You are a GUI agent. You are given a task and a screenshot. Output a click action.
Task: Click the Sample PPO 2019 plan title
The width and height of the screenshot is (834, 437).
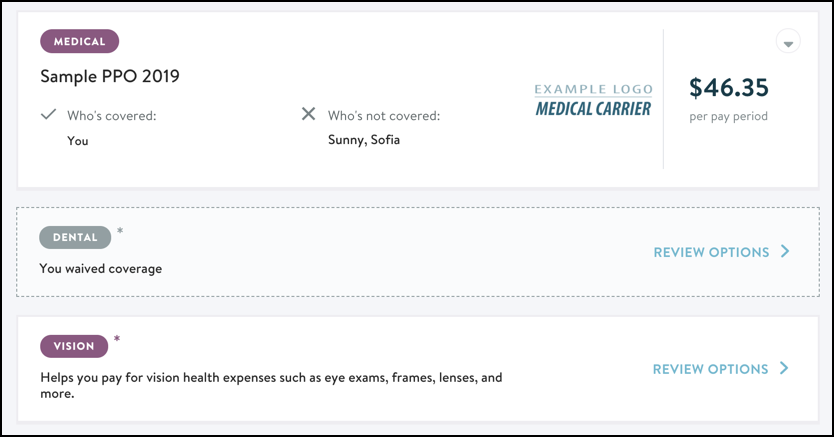(x=110, y=76)
